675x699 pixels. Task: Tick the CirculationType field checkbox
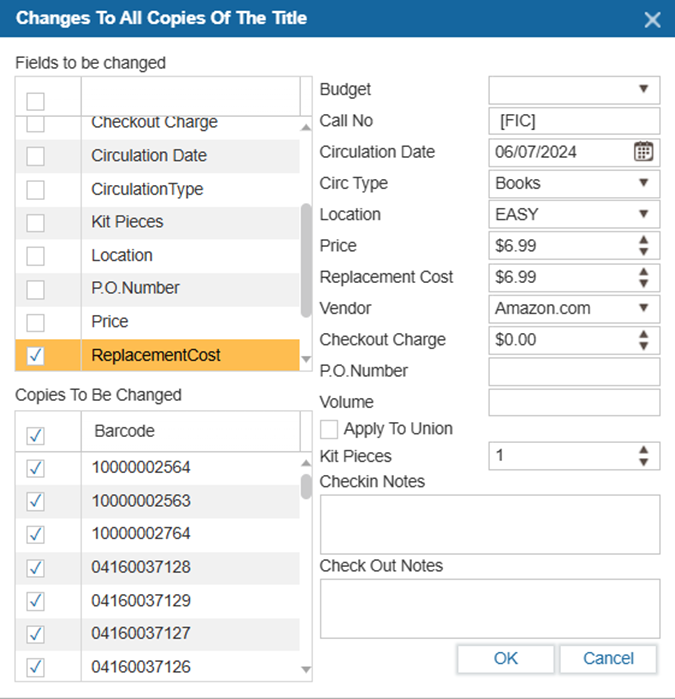(x=35, y=190)
